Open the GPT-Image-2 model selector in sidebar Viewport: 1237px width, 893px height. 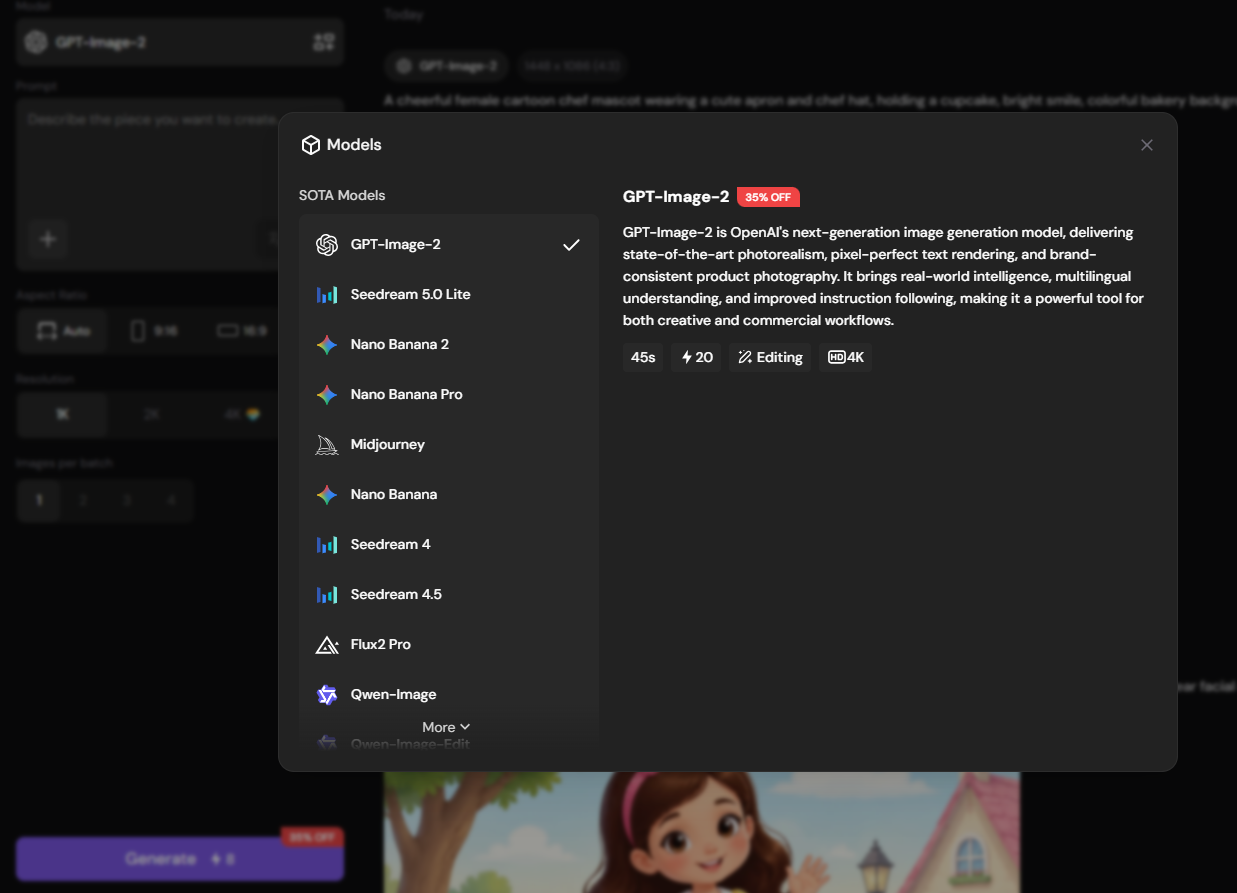click(x=180, y=42)
